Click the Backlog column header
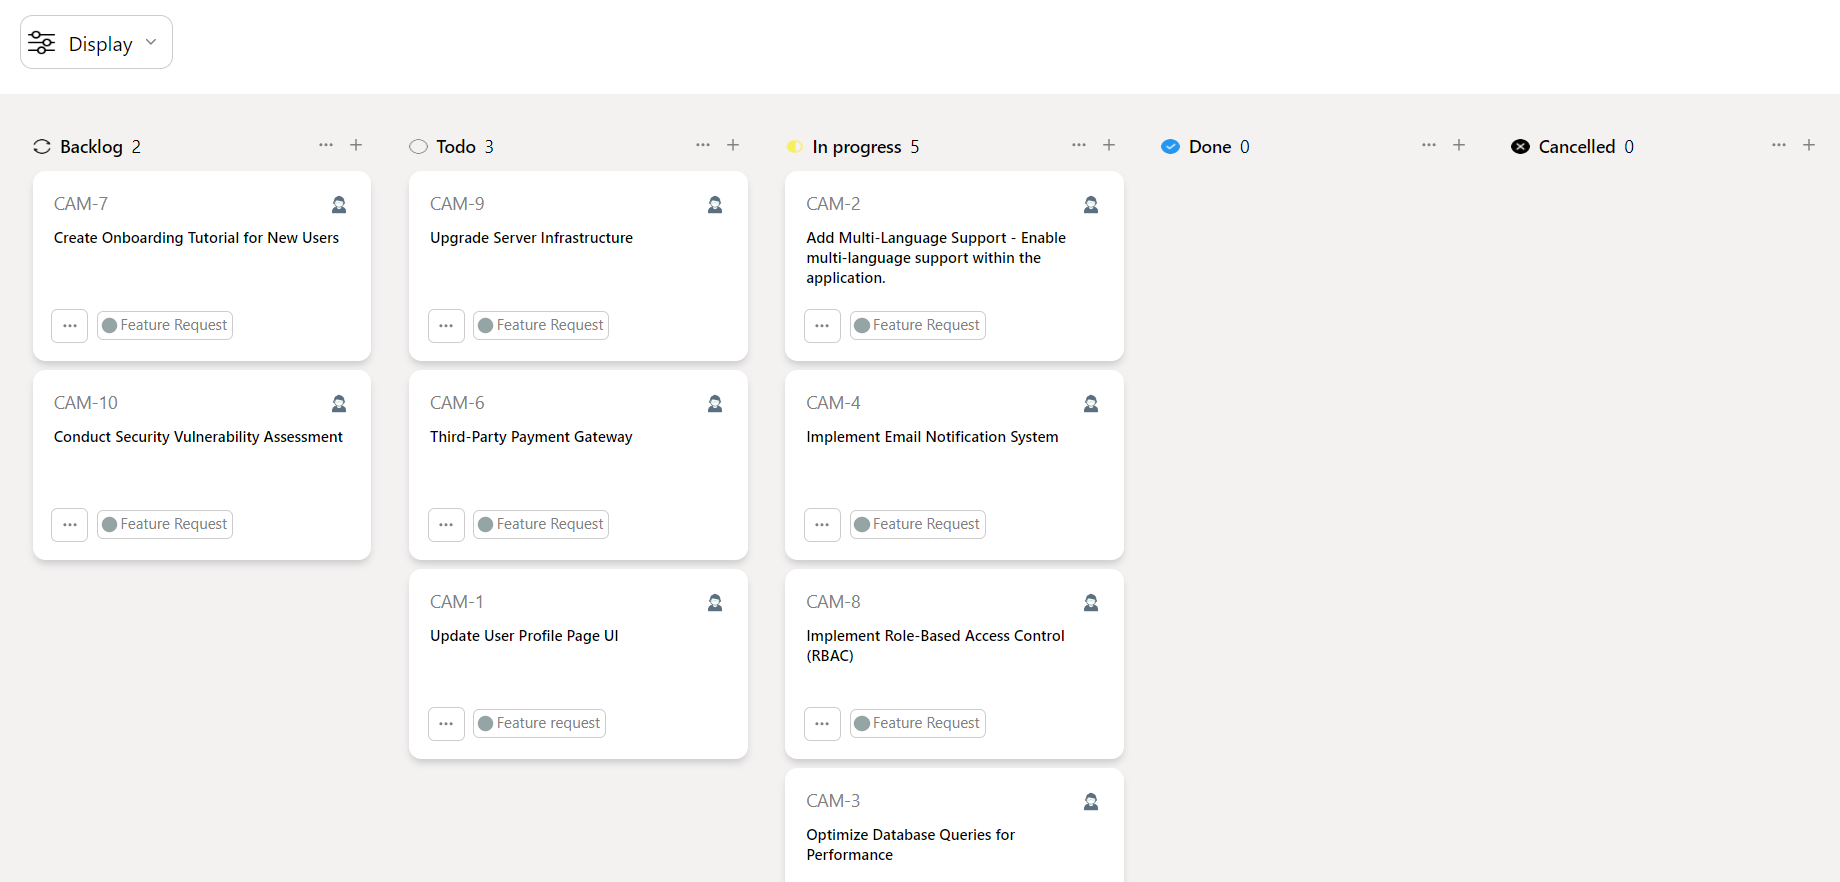This screenshot has height=882, width=1840. [91, 147]
